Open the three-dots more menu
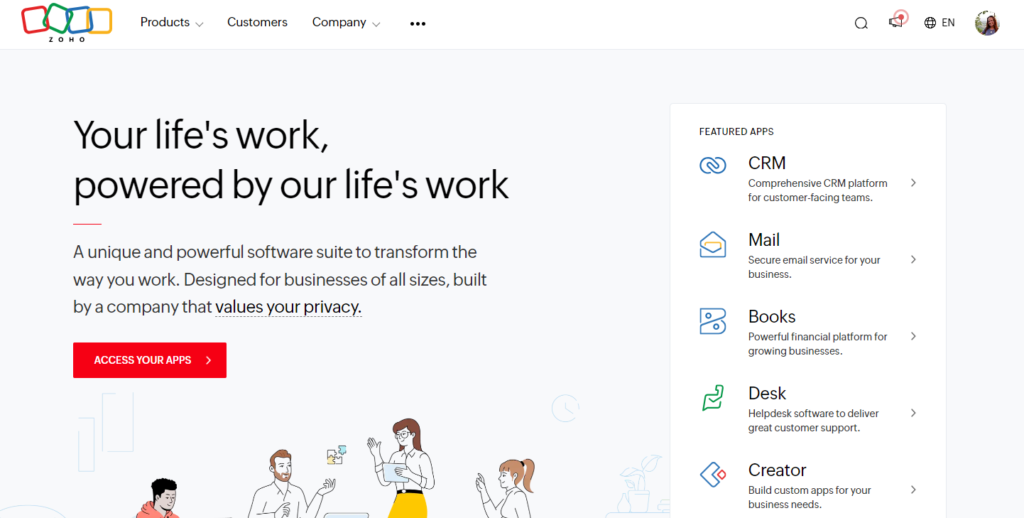This screenshot has width=1024, height=518. [418, 24]
